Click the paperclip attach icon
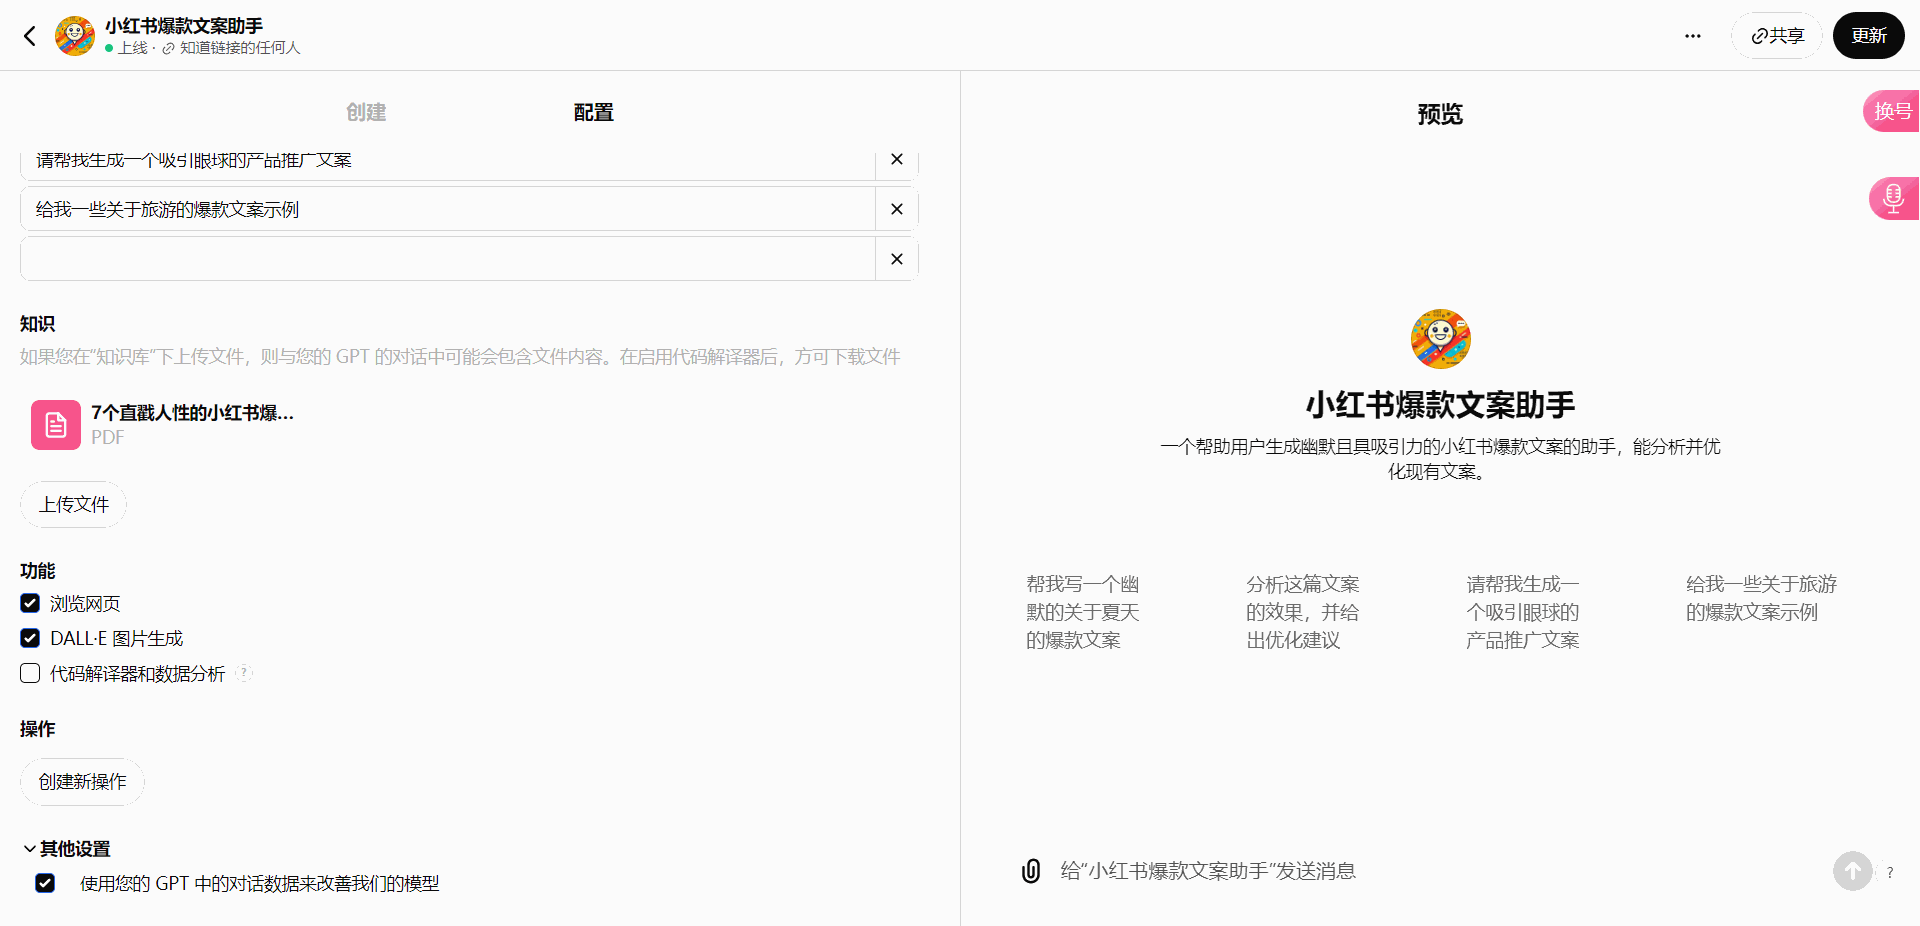1920x926 pixels. [x=1031, y=871]
